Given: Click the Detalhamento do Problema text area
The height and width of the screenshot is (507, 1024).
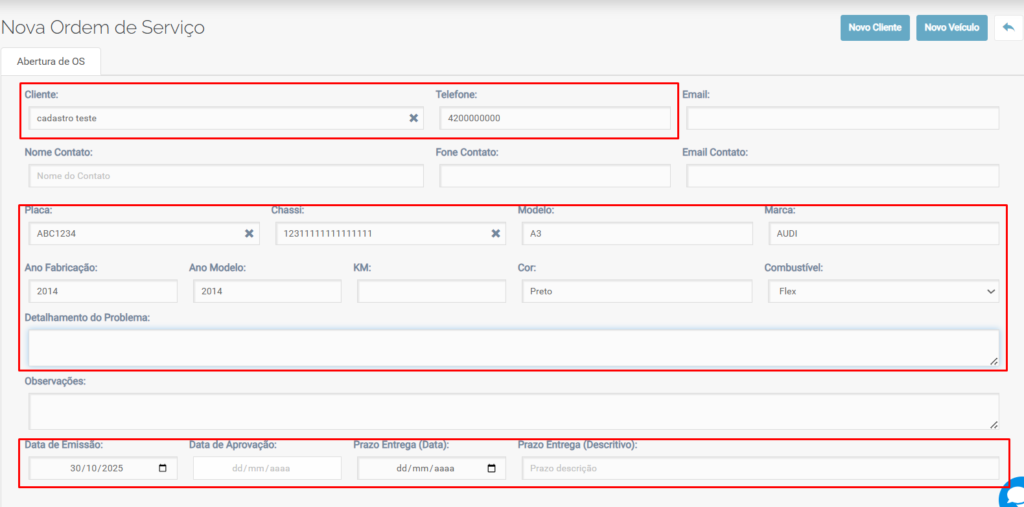Looking at the screenshot, I should tap(512, 348).
